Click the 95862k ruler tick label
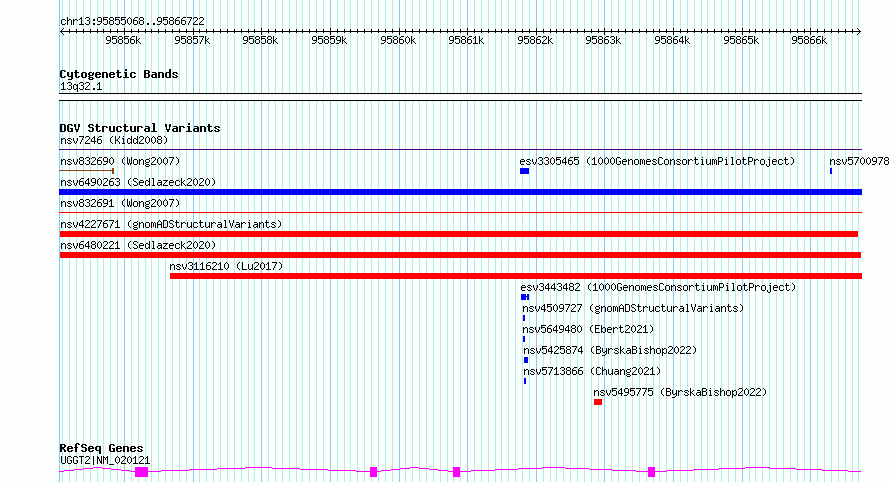The width and height of the screenshot is (890, 482). (535, 40)
